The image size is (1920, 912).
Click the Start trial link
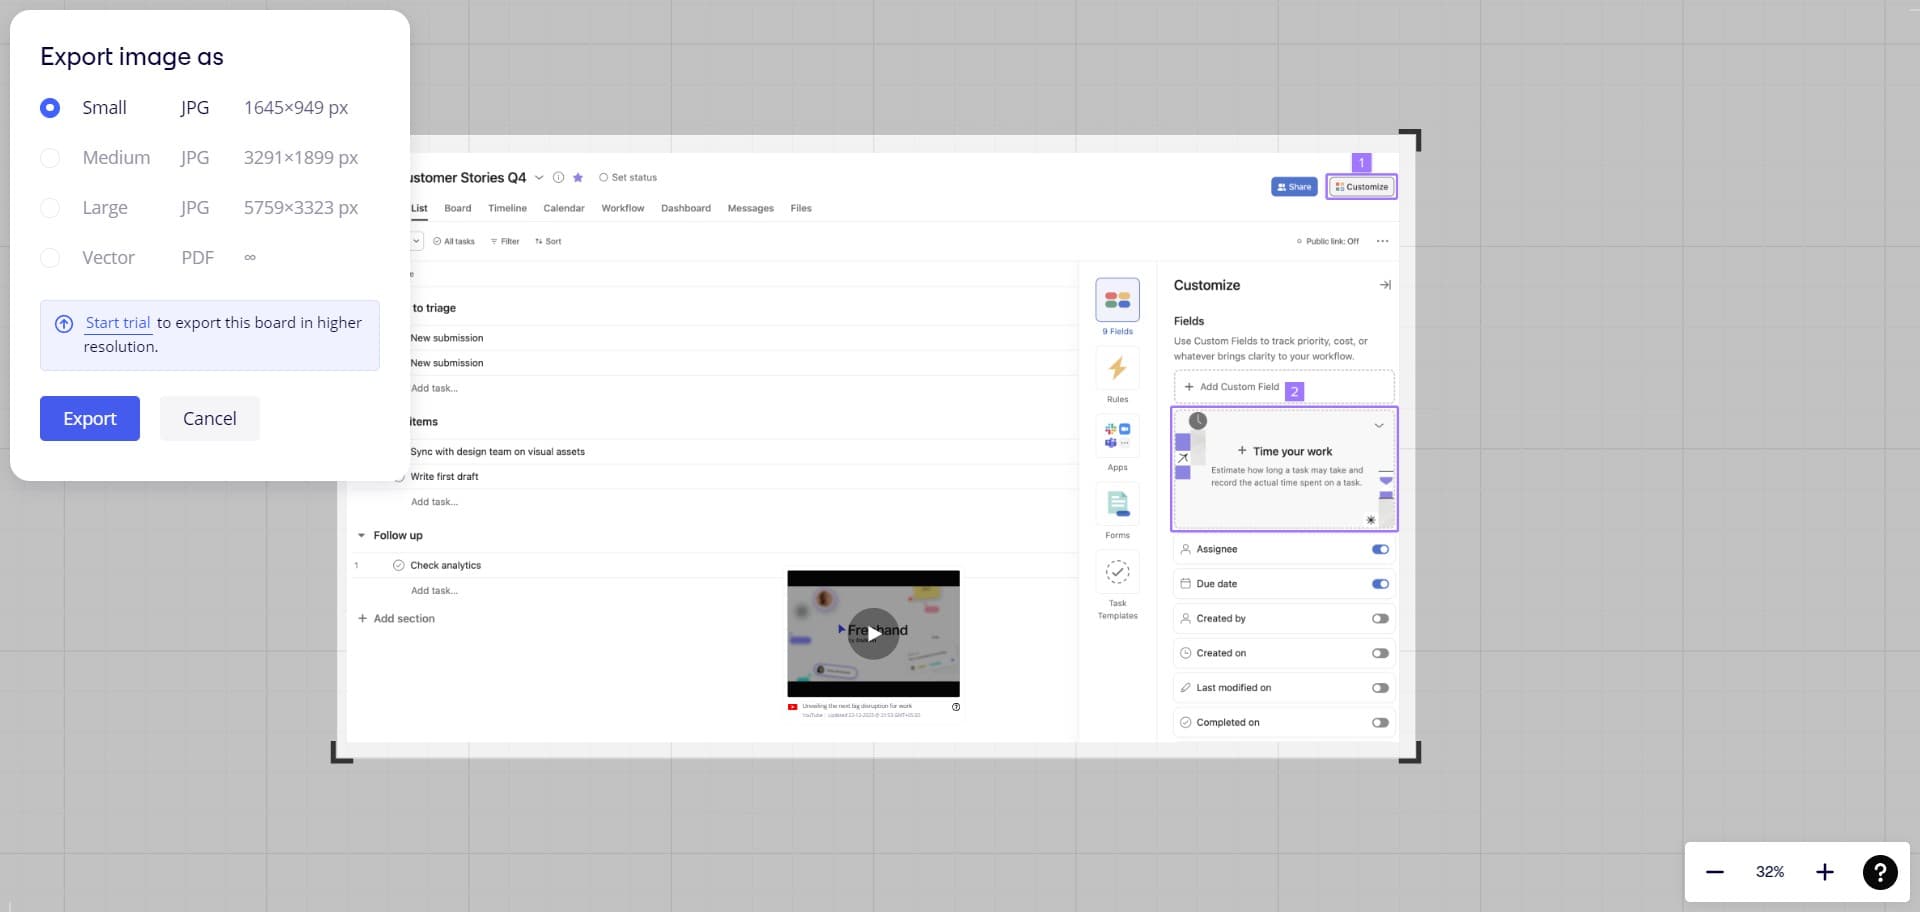[118, 322]
